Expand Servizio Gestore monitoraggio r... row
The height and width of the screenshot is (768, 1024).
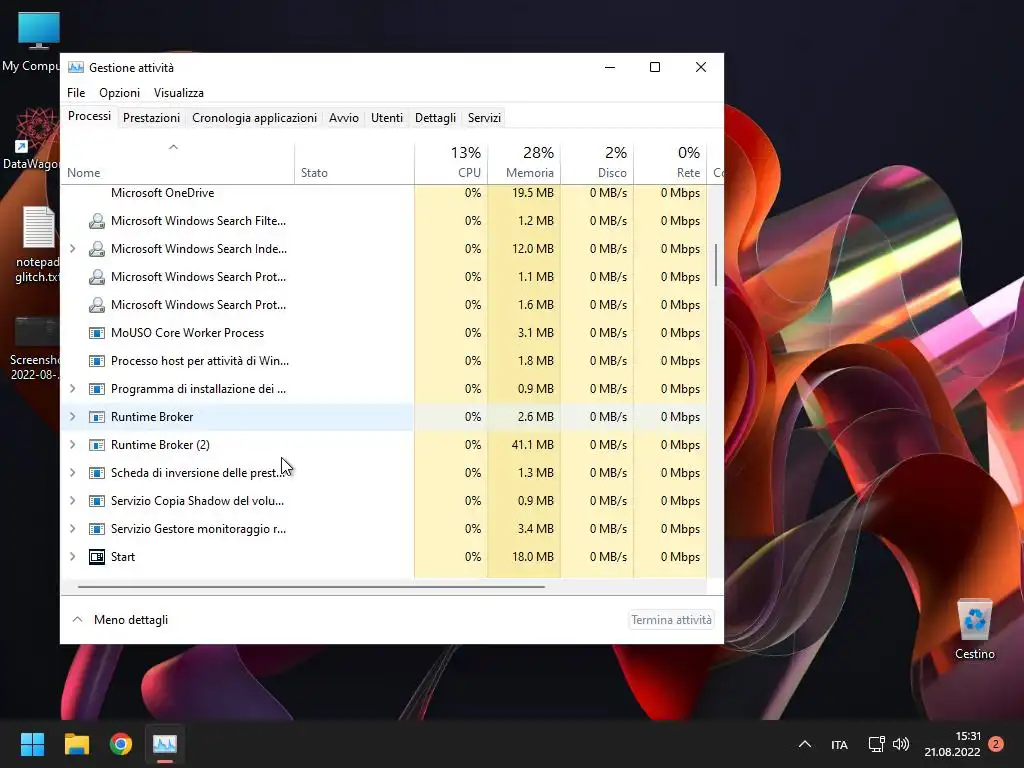click(x=72, y=529)
